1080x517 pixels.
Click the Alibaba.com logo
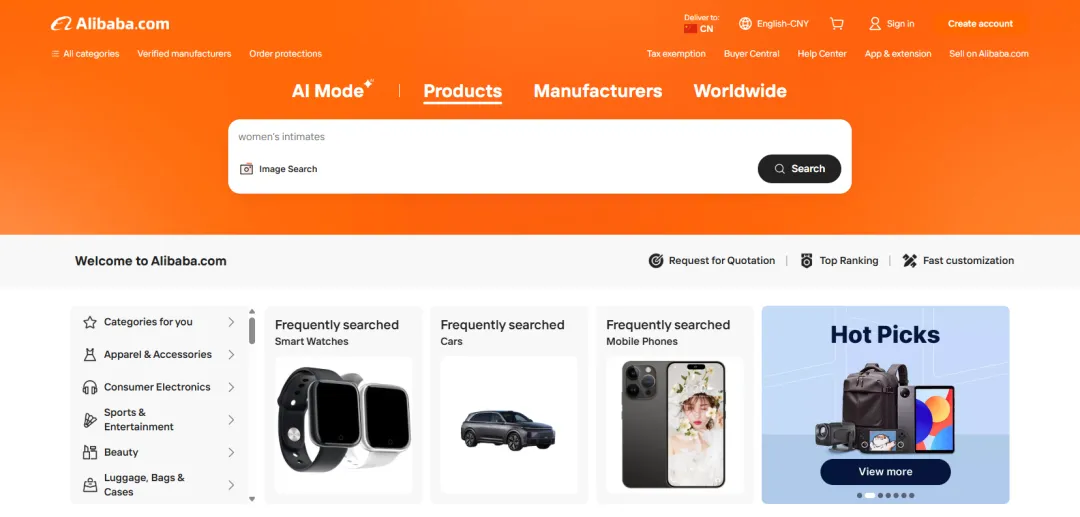110,24
